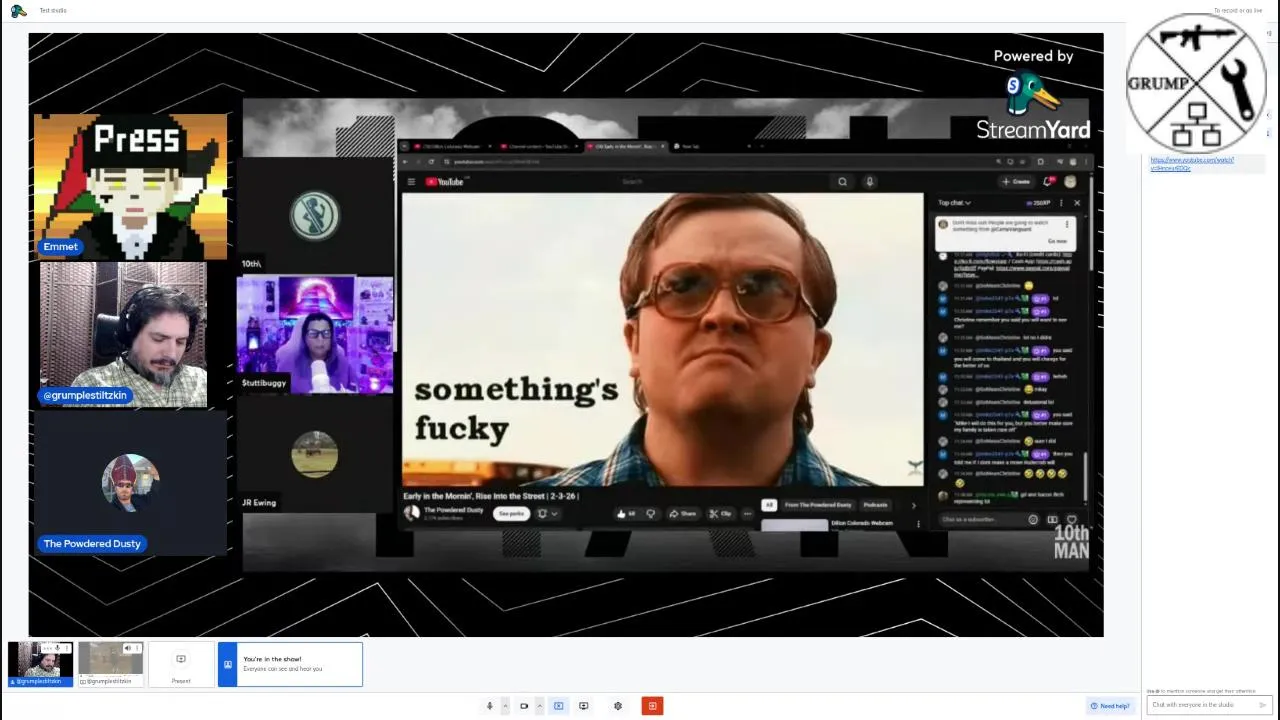1280x720 pixels.
Task: Click the YouTube Create button
Action: click(x=1016, y=182)
